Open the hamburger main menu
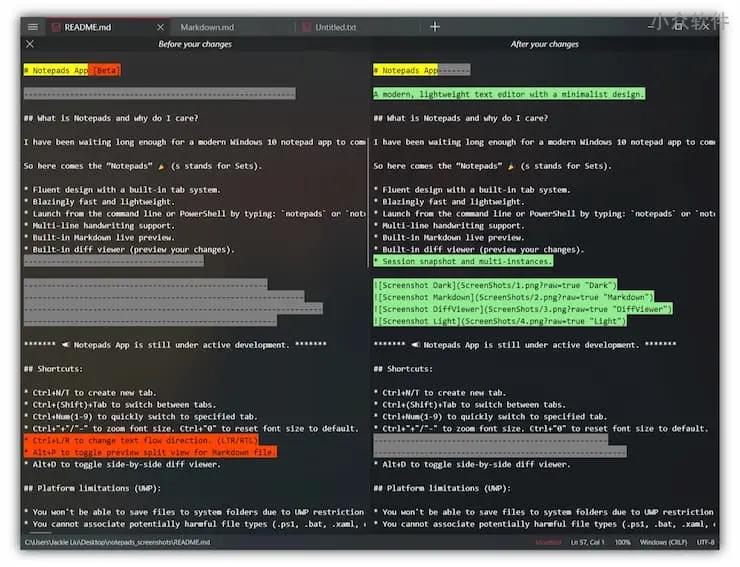The image size is (740, 567). click(x=33, y=27)
